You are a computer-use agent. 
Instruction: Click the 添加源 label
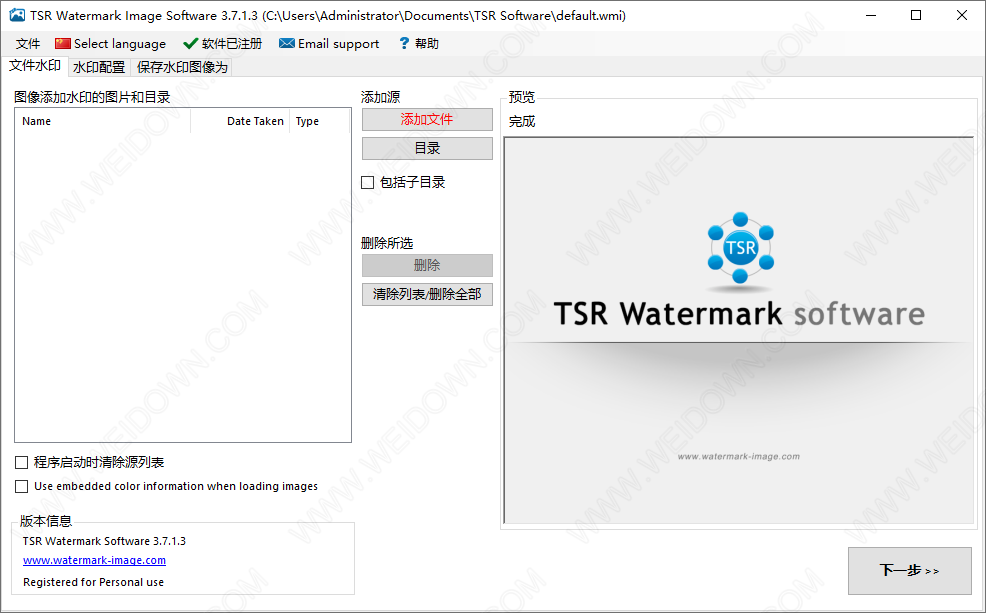(380, 97)
